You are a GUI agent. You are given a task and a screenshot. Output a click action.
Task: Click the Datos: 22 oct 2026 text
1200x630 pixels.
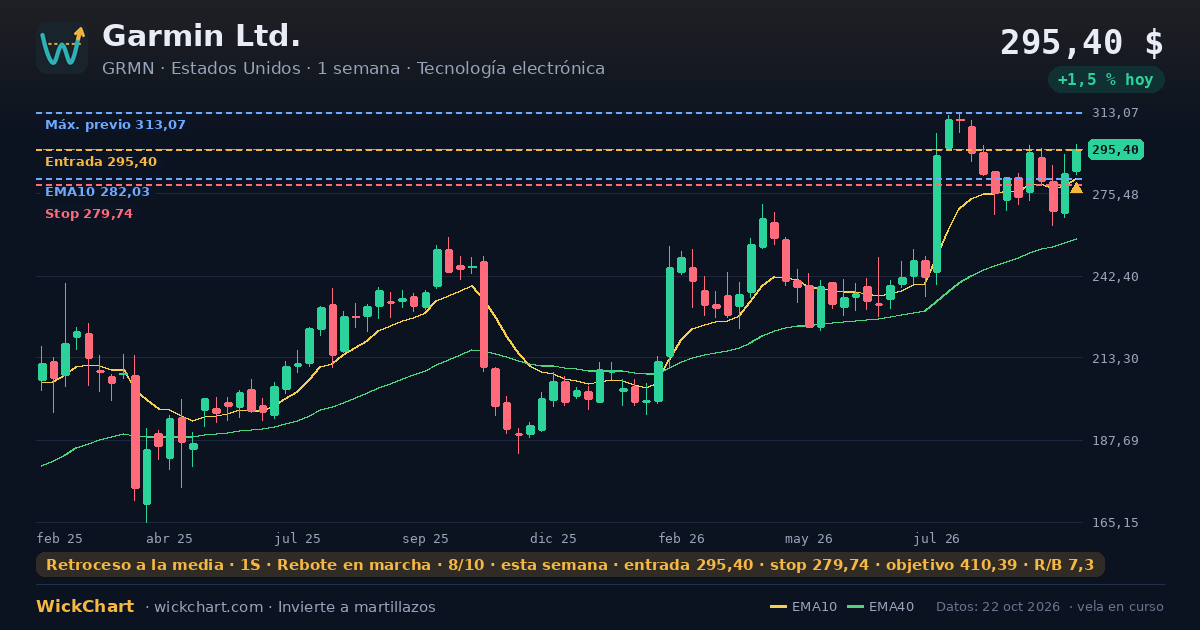click(1000, 607)
